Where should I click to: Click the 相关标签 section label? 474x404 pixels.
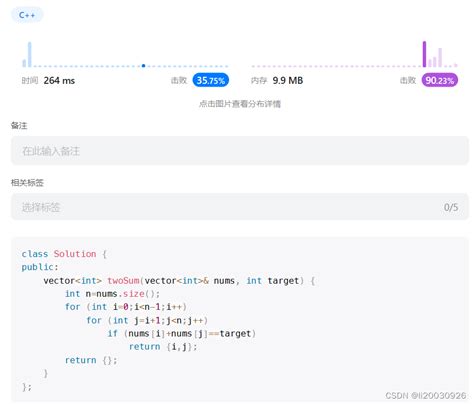[x=27, y=183]
